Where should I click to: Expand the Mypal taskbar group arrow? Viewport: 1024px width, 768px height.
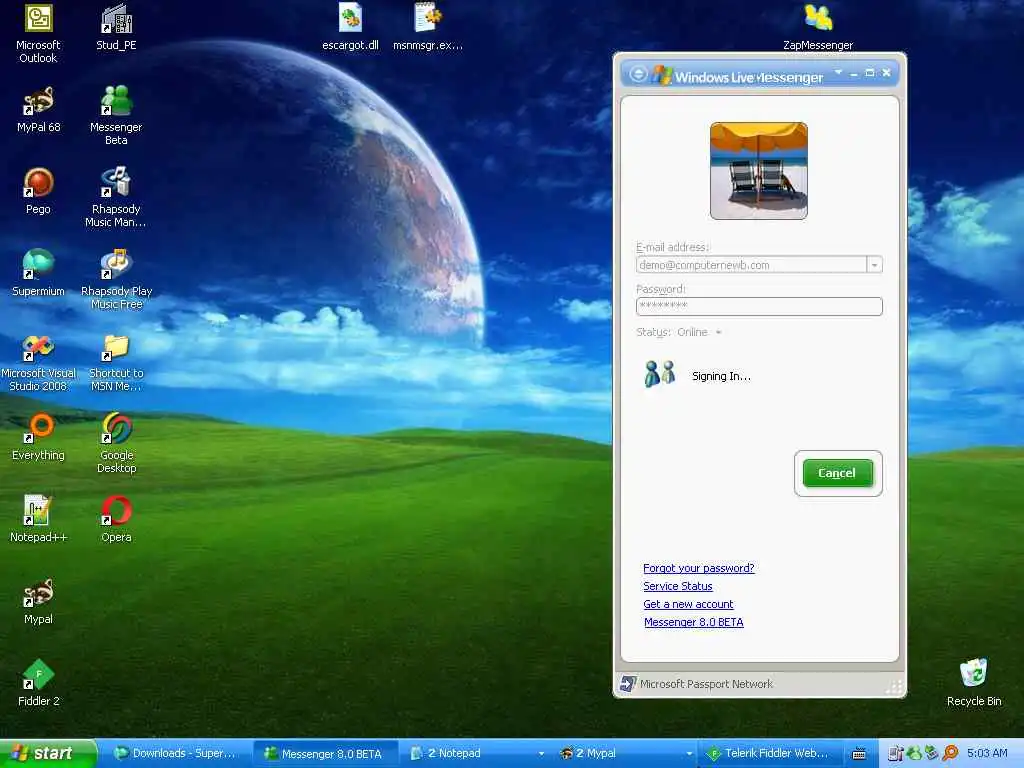pyautogui.click(x=689, y=754)
